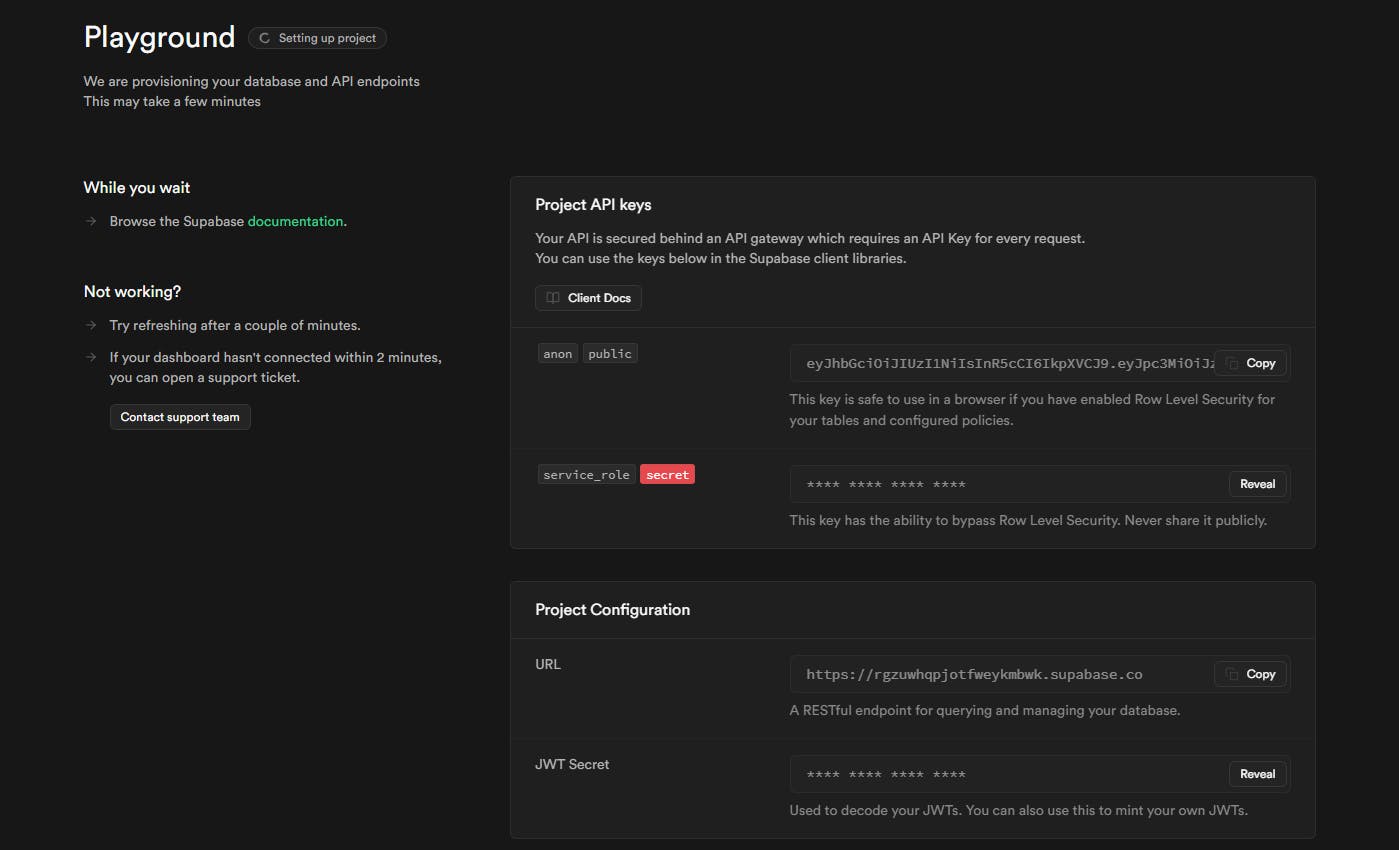Click the JWT Secret label
Viewport: 1399px width, 850px height.
coord(572,764)
